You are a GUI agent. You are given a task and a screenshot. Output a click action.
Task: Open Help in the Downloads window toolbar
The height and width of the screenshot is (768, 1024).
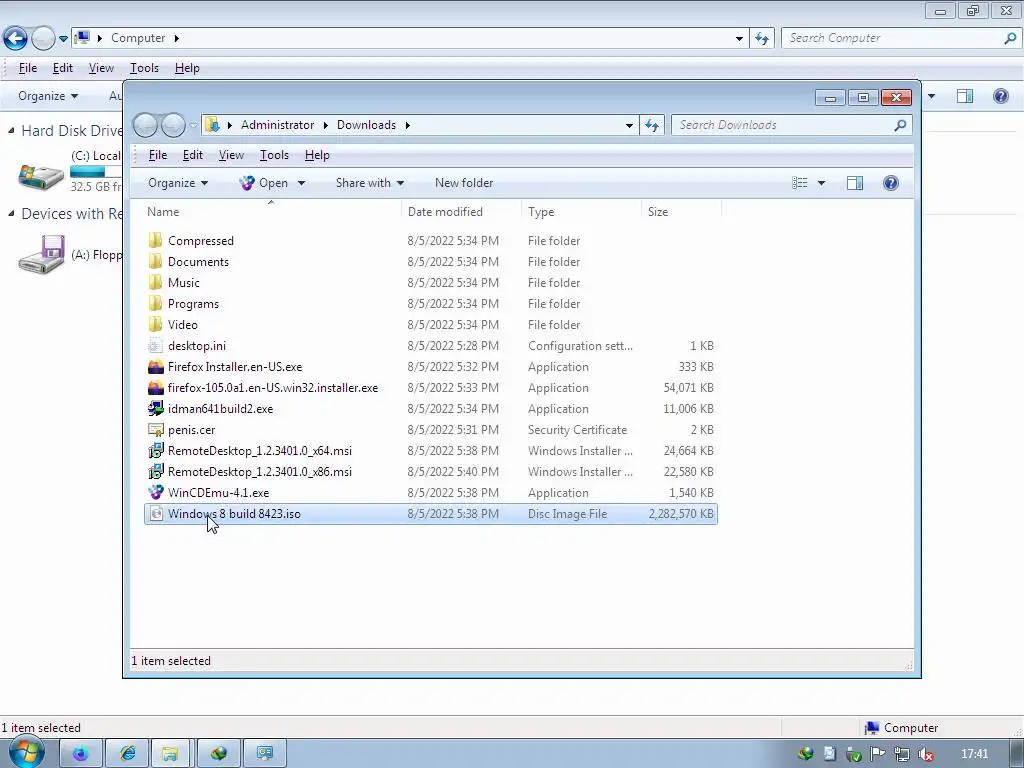tap(891, 183)
